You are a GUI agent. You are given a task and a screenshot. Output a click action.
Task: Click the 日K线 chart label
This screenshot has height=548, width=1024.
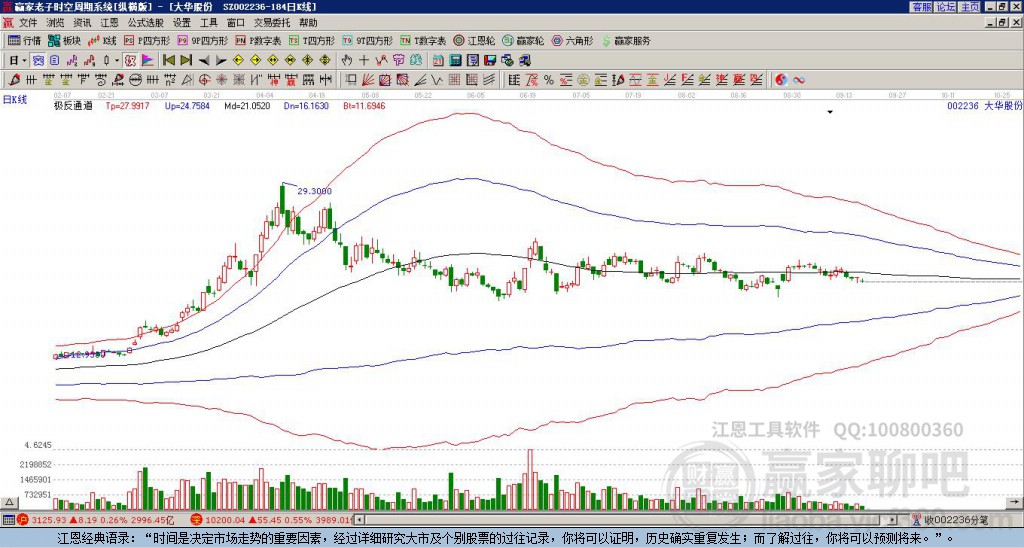pyautogui.click(x=15, y=100)
